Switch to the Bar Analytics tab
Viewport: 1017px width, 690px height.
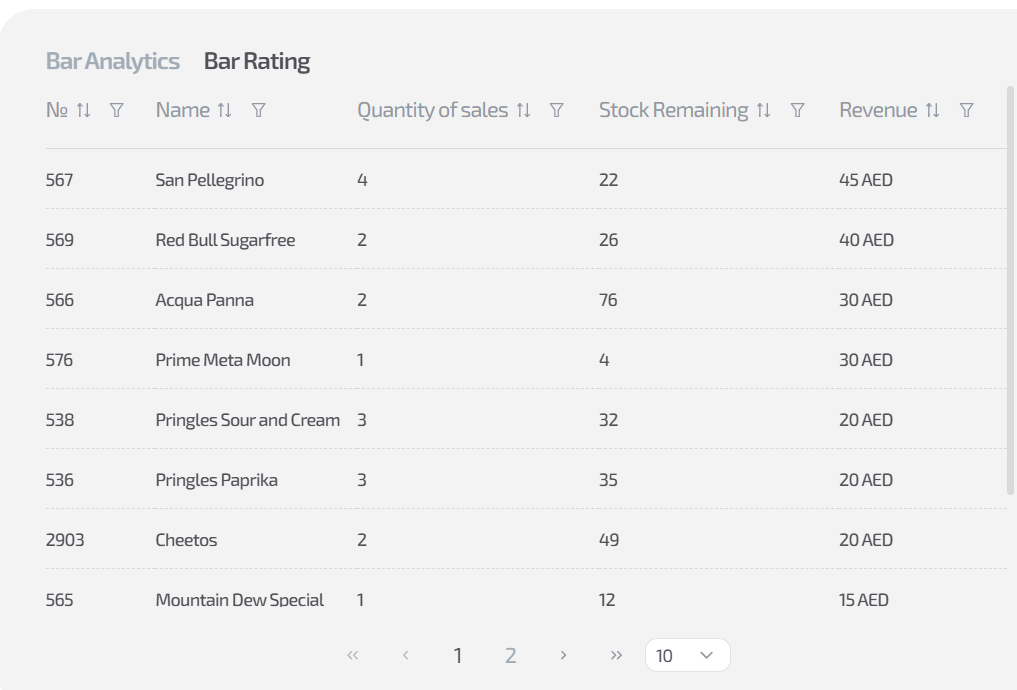point(113,61)
